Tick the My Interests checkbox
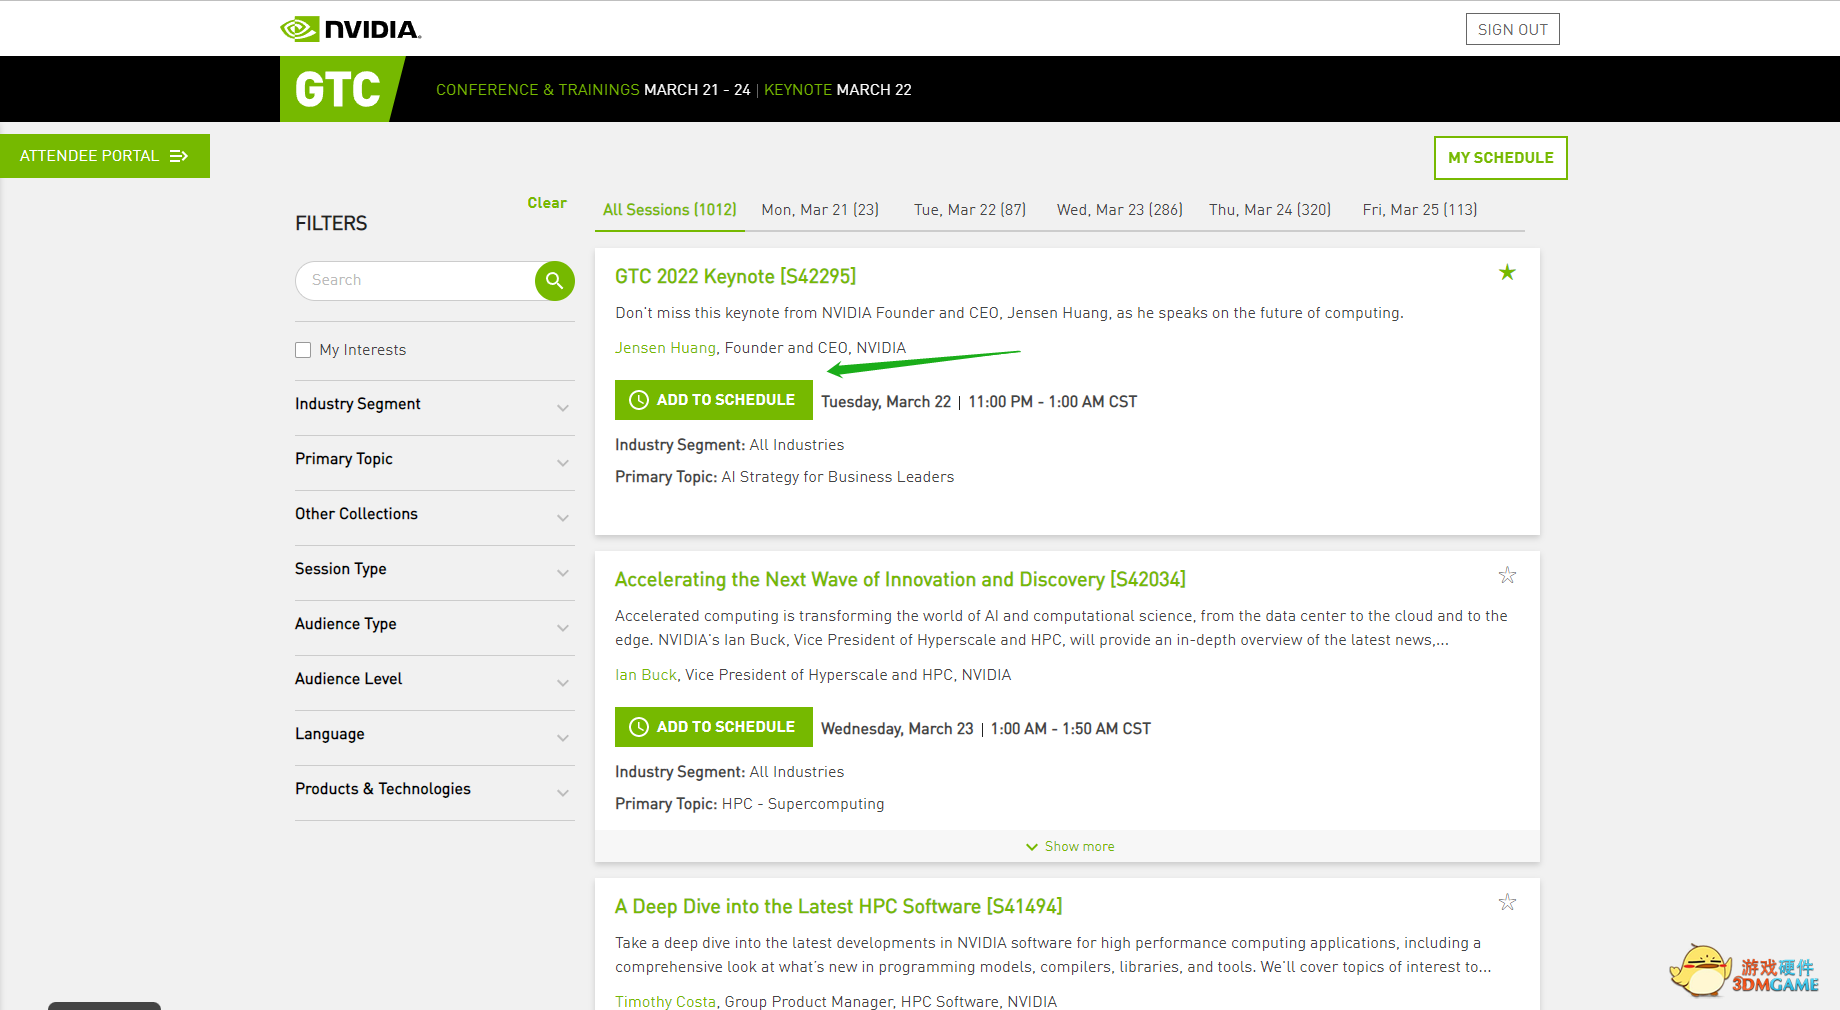1840x1010 pixels. click(x=303, y=350)
